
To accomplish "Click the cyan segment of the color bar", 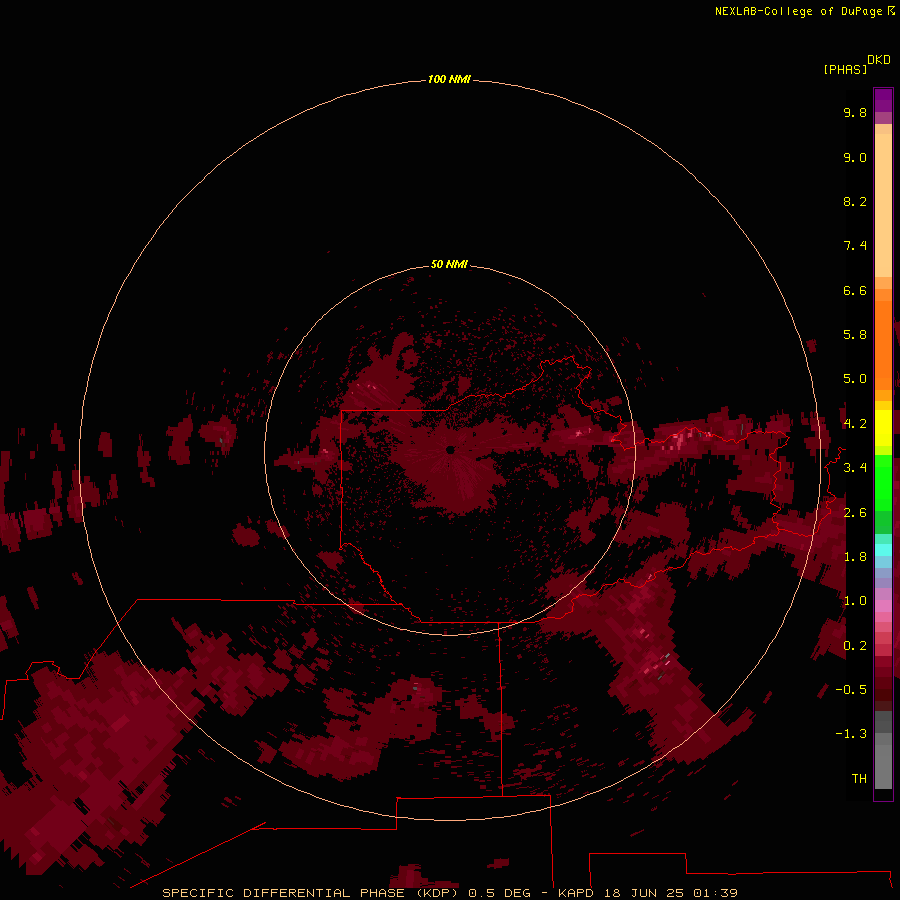I will point(883,550).
